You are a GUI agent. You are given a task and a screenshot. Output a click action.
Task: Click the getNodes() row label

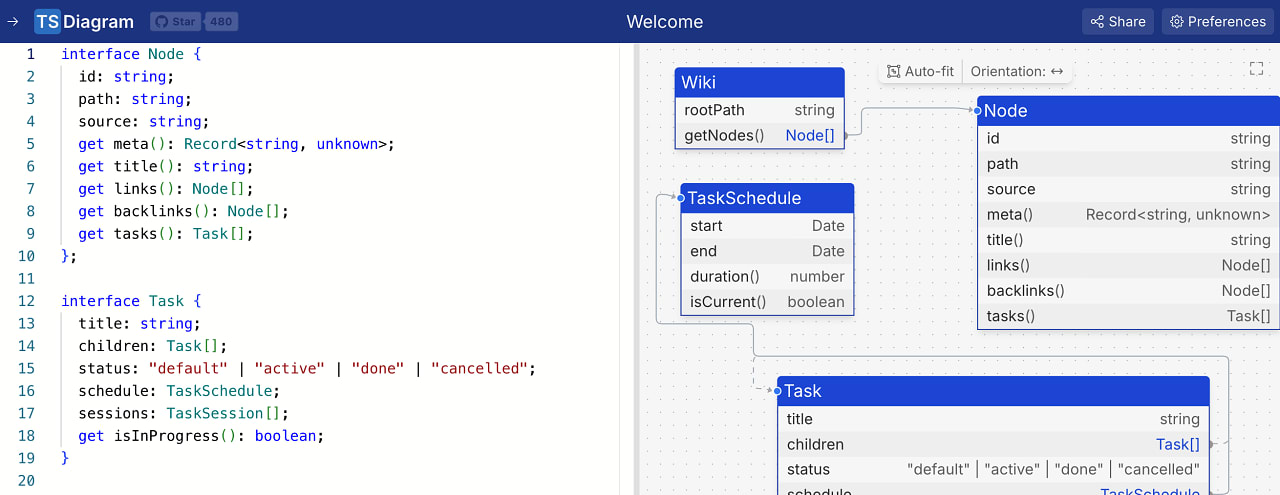point(724,135)
